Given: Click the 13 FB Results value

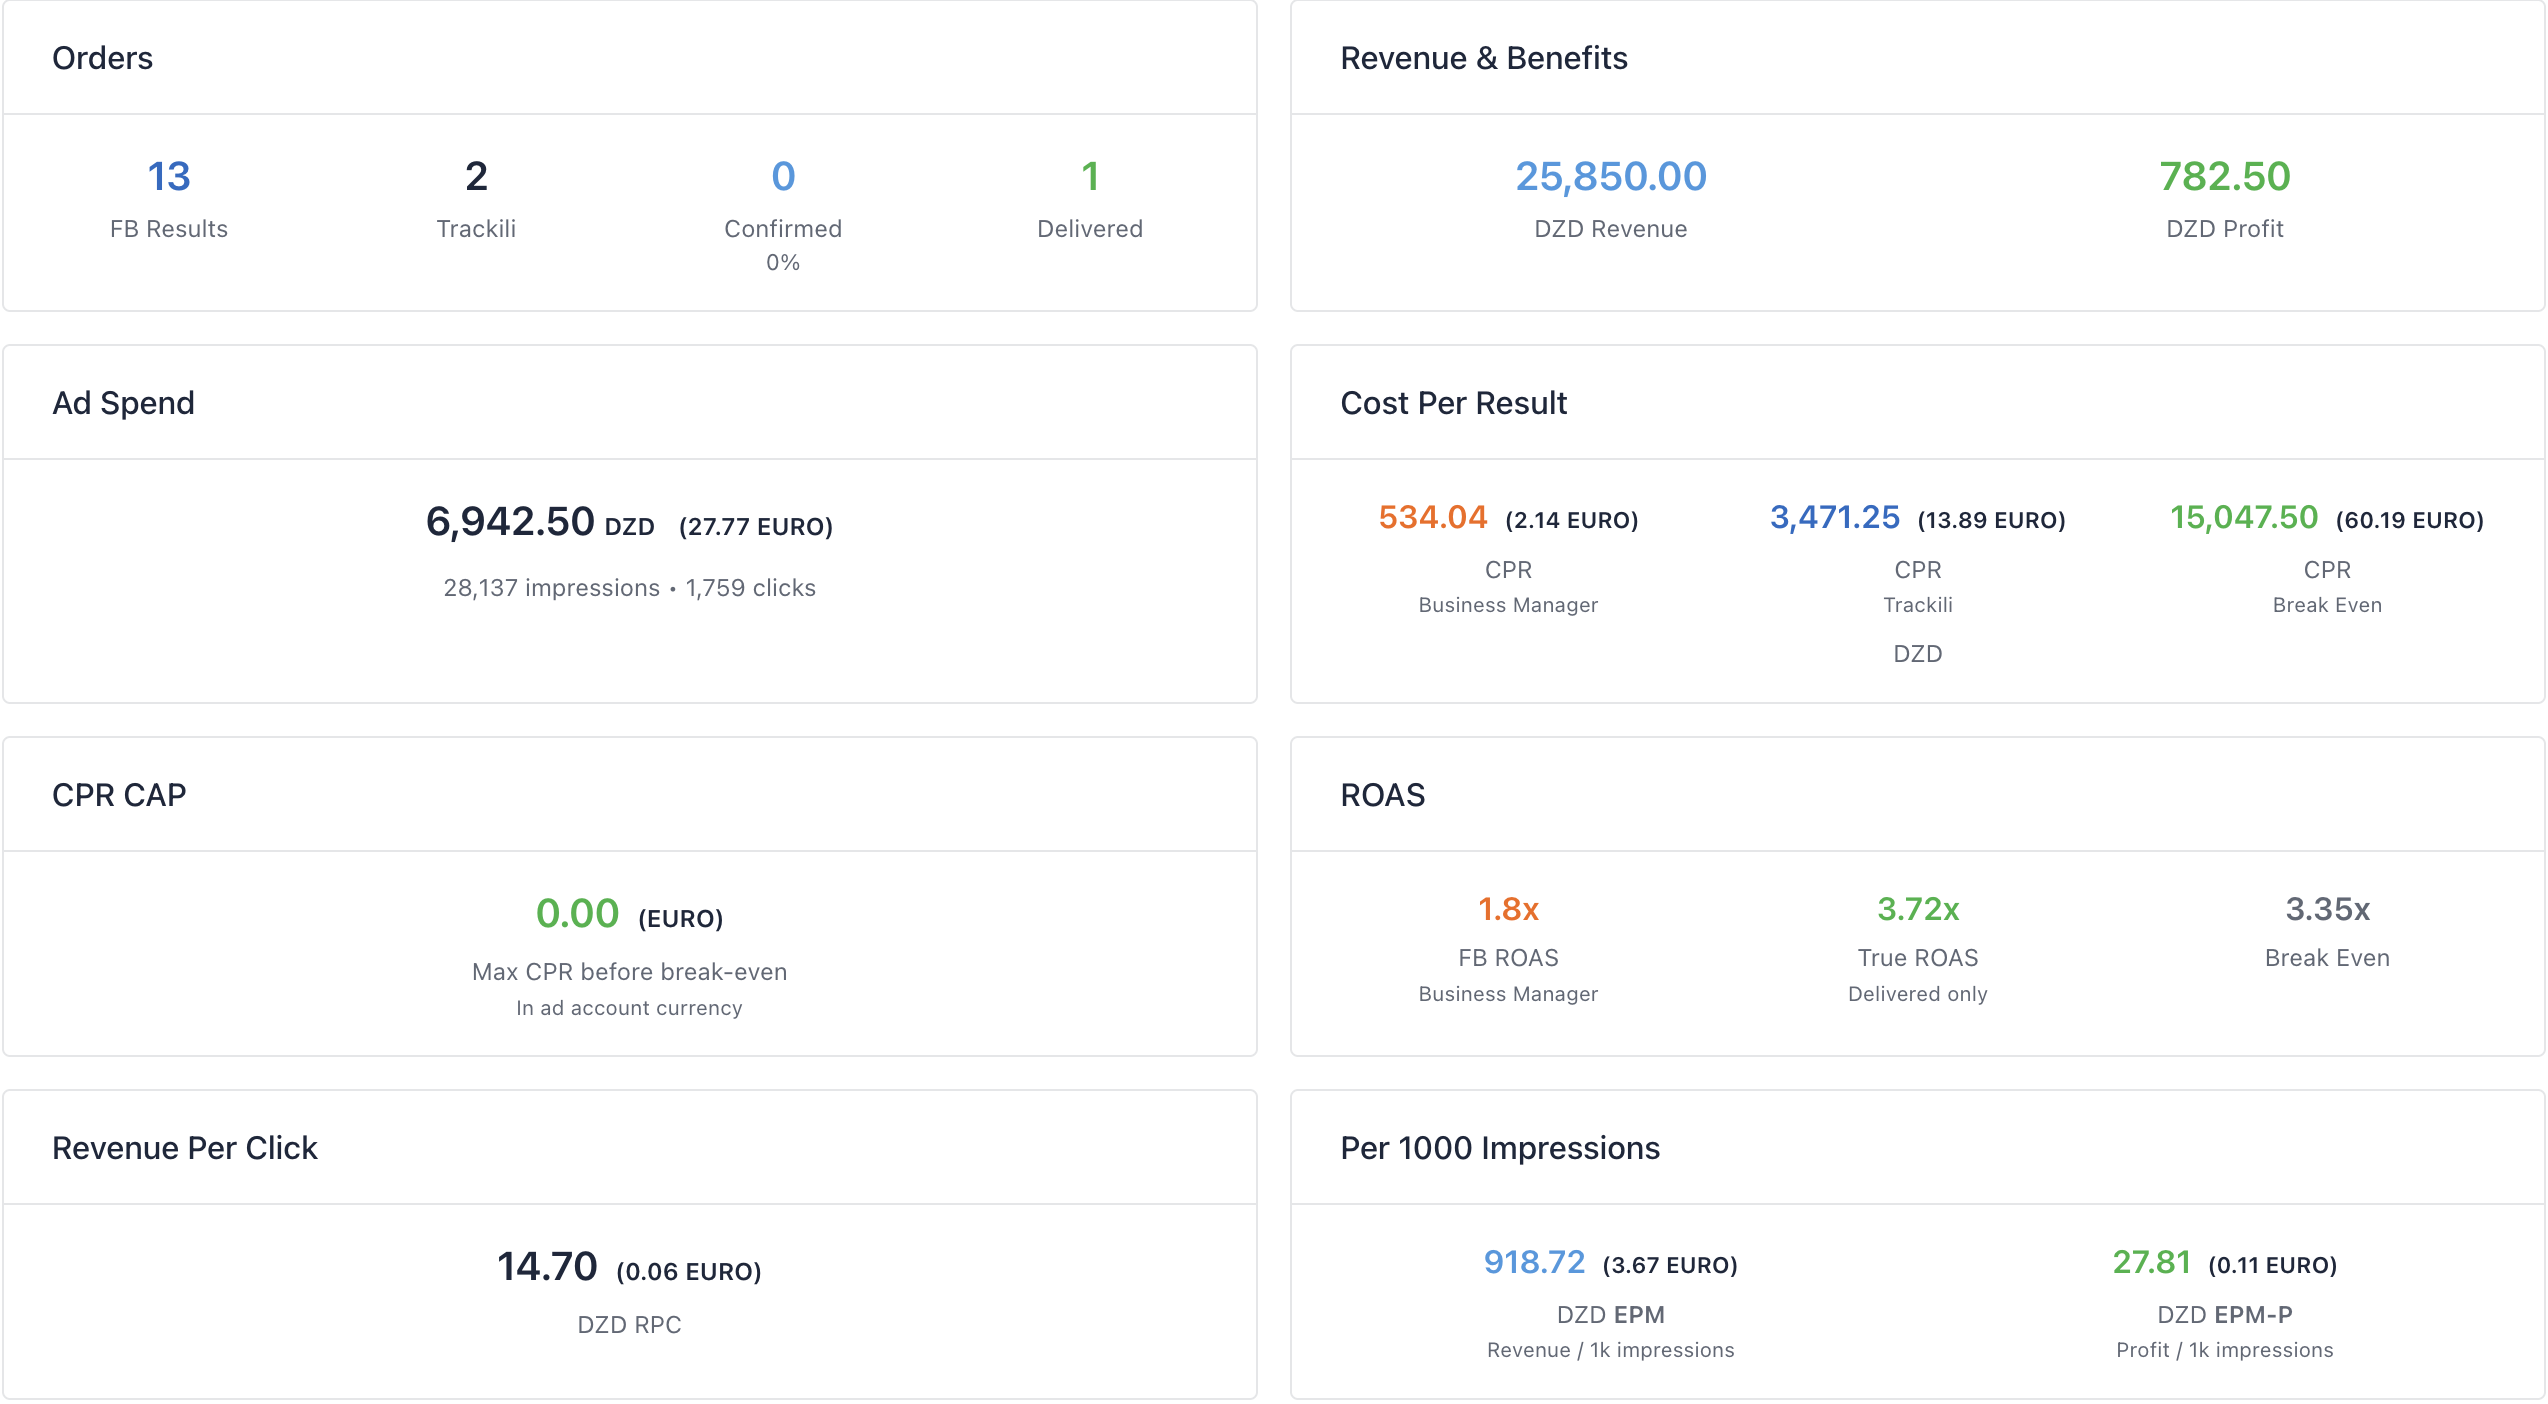Looking at the screenshot, I should point(169,177).
